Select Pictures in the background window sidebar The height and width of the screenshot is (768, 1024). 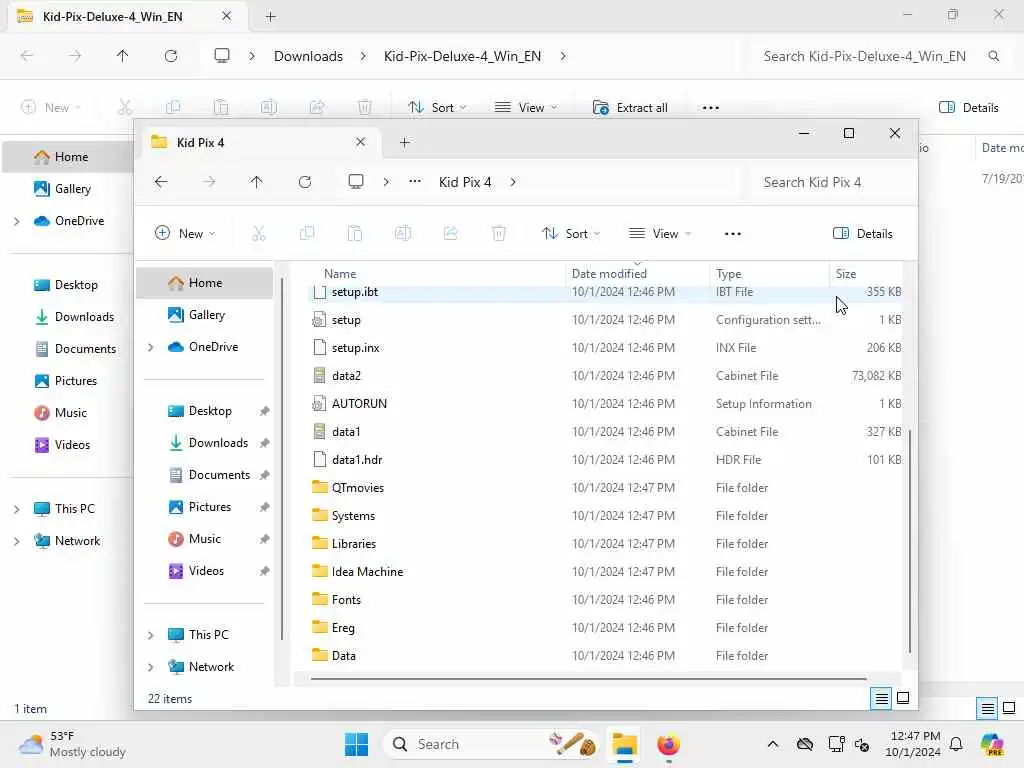[x=67, y=381]
